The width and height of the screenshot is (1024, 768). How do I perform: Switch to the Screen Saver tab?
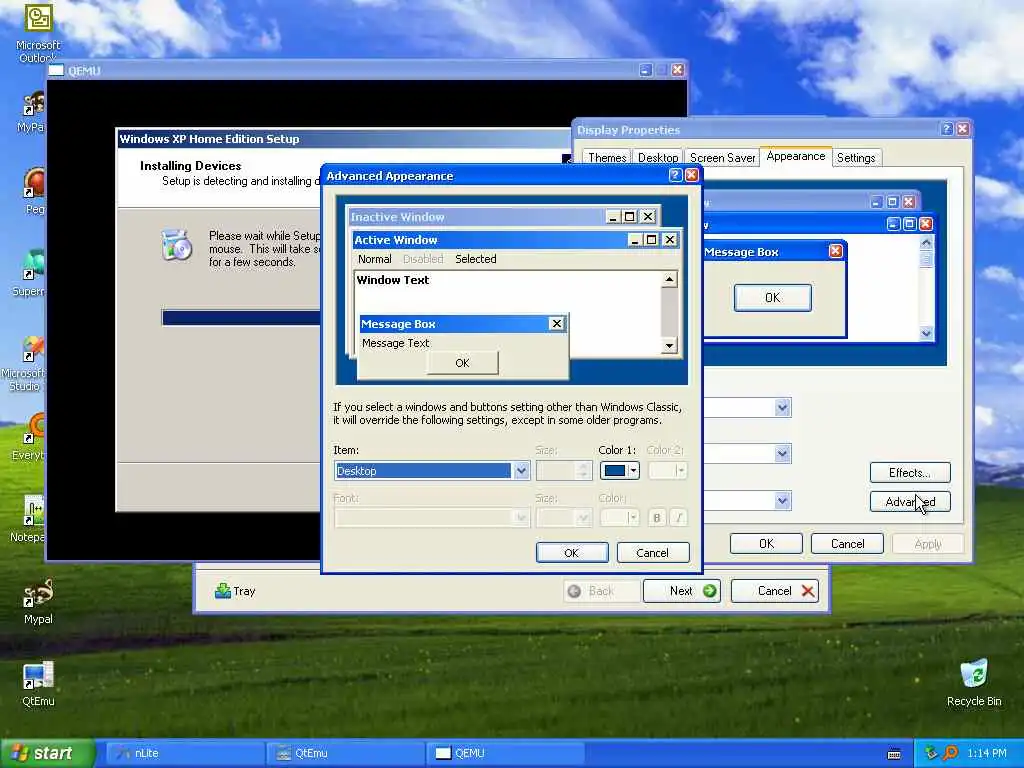point(722,157)
